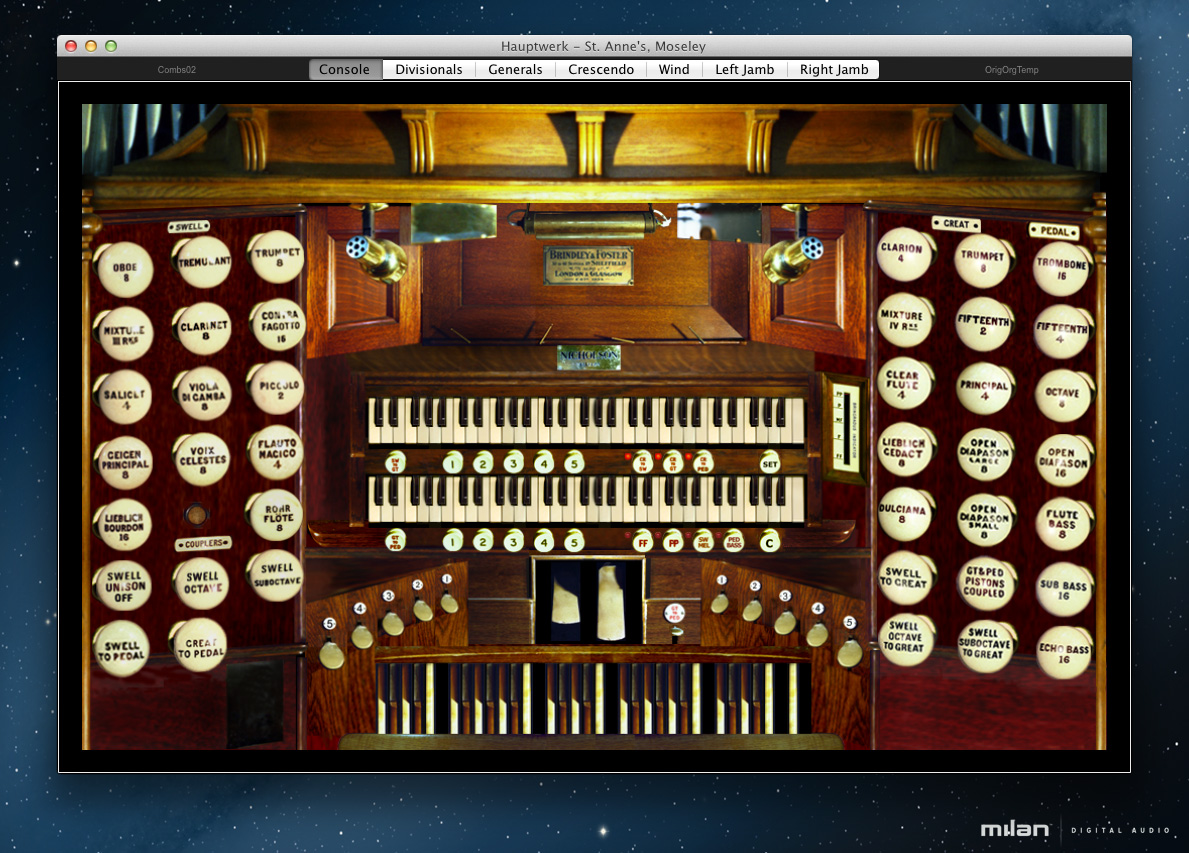Viewport: 1189px width, 853px height.
Task: Click piston 1 below the lower keyboard
Action: [453, 541]
